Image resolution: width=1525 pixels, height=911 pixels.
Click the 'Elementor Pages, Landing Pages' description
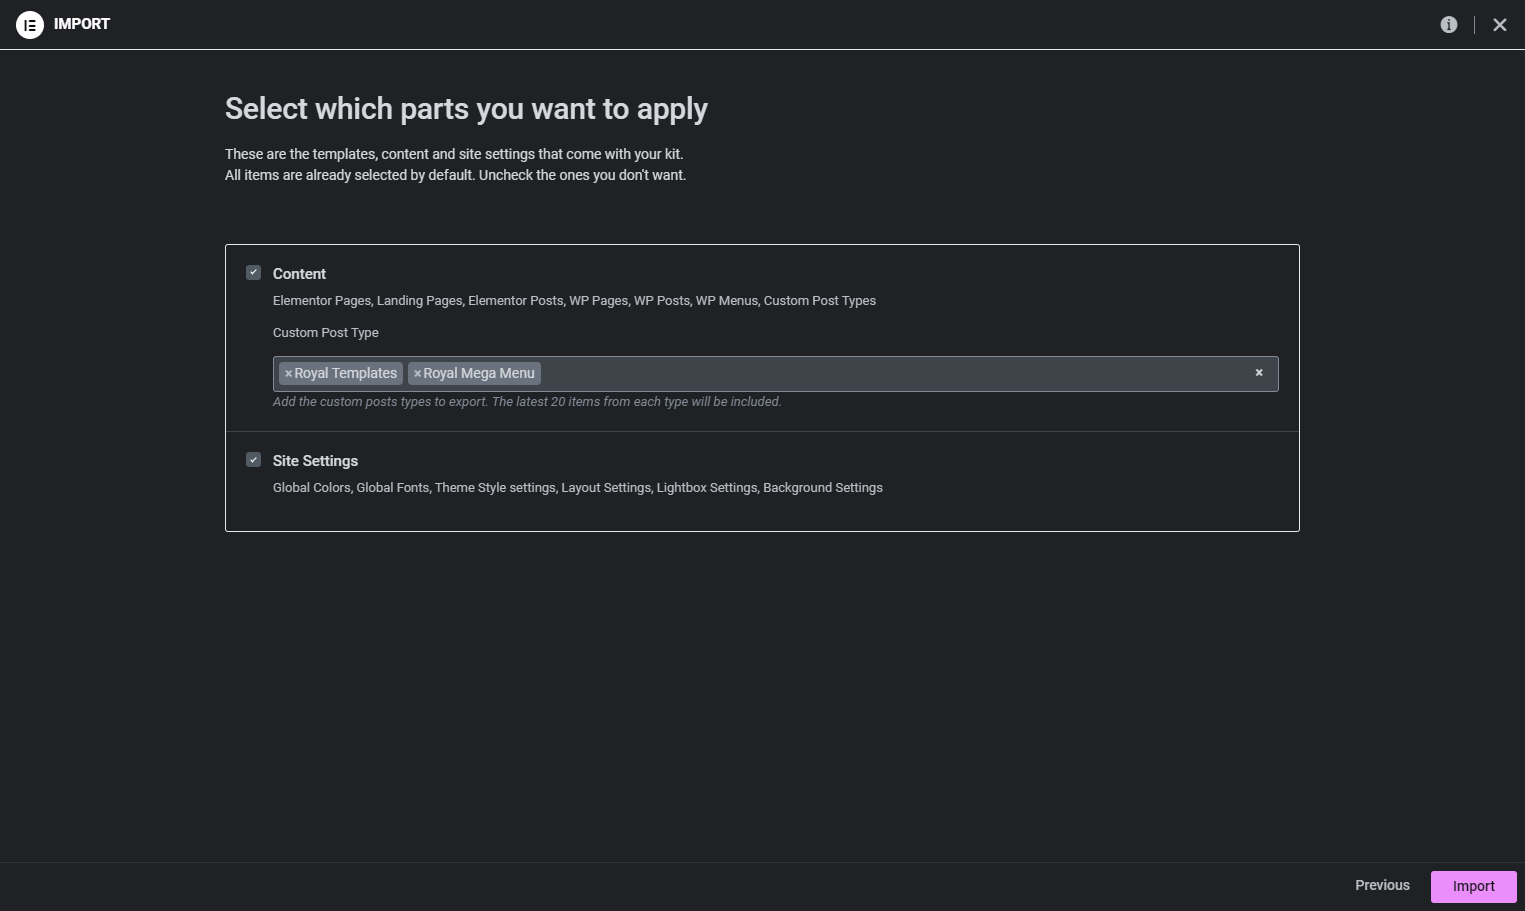574,301
